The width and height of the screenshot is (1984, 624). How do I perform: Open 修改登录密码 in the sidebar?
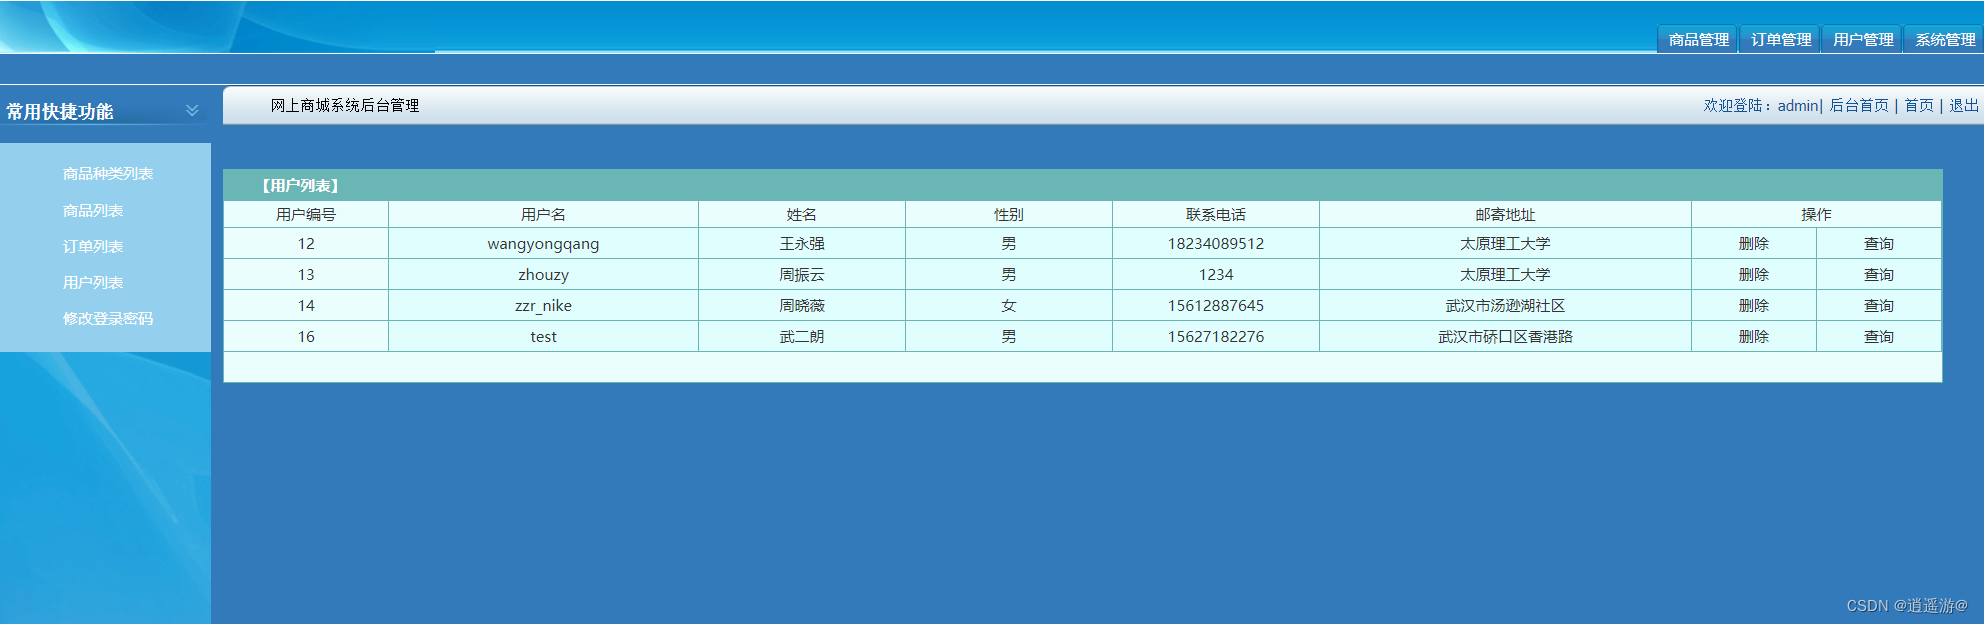click(108, 319)
